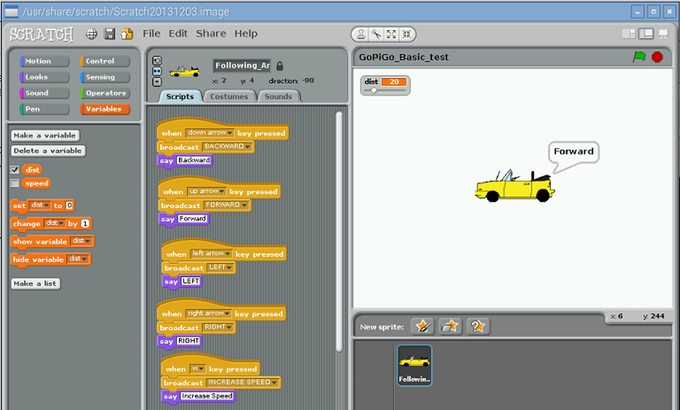Open the Share menu
Image resolution: width=680 pixels, height=410 pixels.
[x=211, y=33]
